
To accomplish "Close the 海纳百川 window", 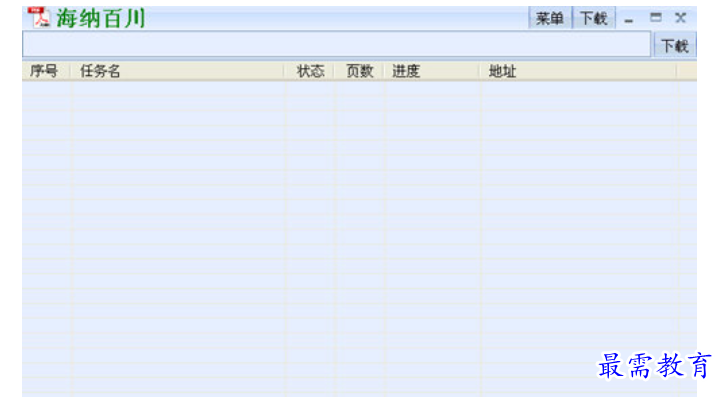I will (x=681, y=18).
